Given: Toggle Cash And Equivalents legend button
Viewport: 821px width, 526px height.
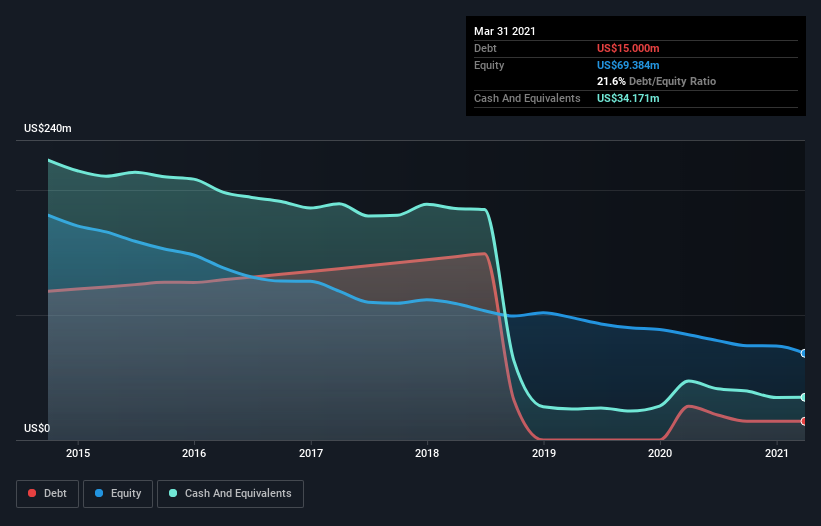Looking at the screenshot, I should 230,494.
